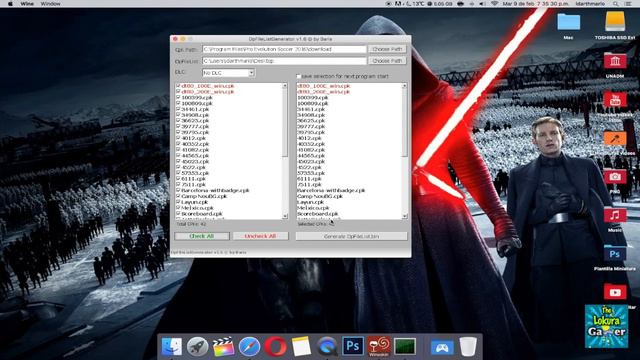Open the Apple menu
The image size is (640, 360).
[10, 4]
